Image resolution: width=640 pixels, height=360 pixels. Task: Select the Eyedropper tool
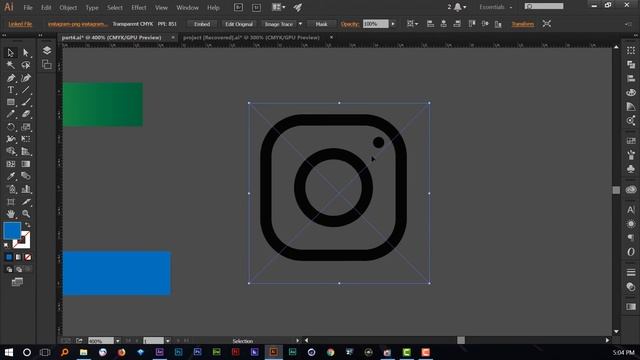(x=11, y=176)
